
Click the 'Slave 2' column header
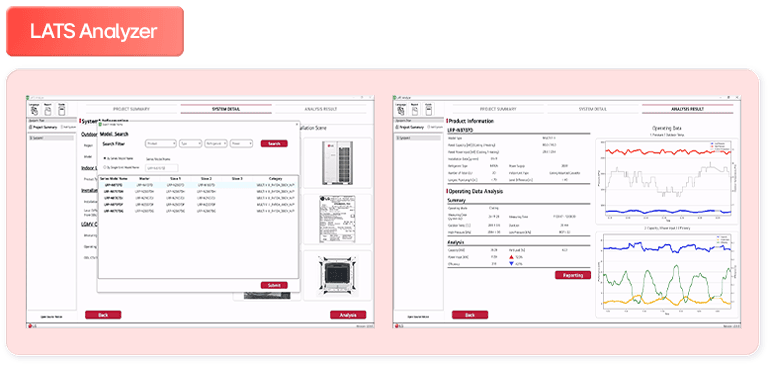pyautogui.click(x=206, y=179)
